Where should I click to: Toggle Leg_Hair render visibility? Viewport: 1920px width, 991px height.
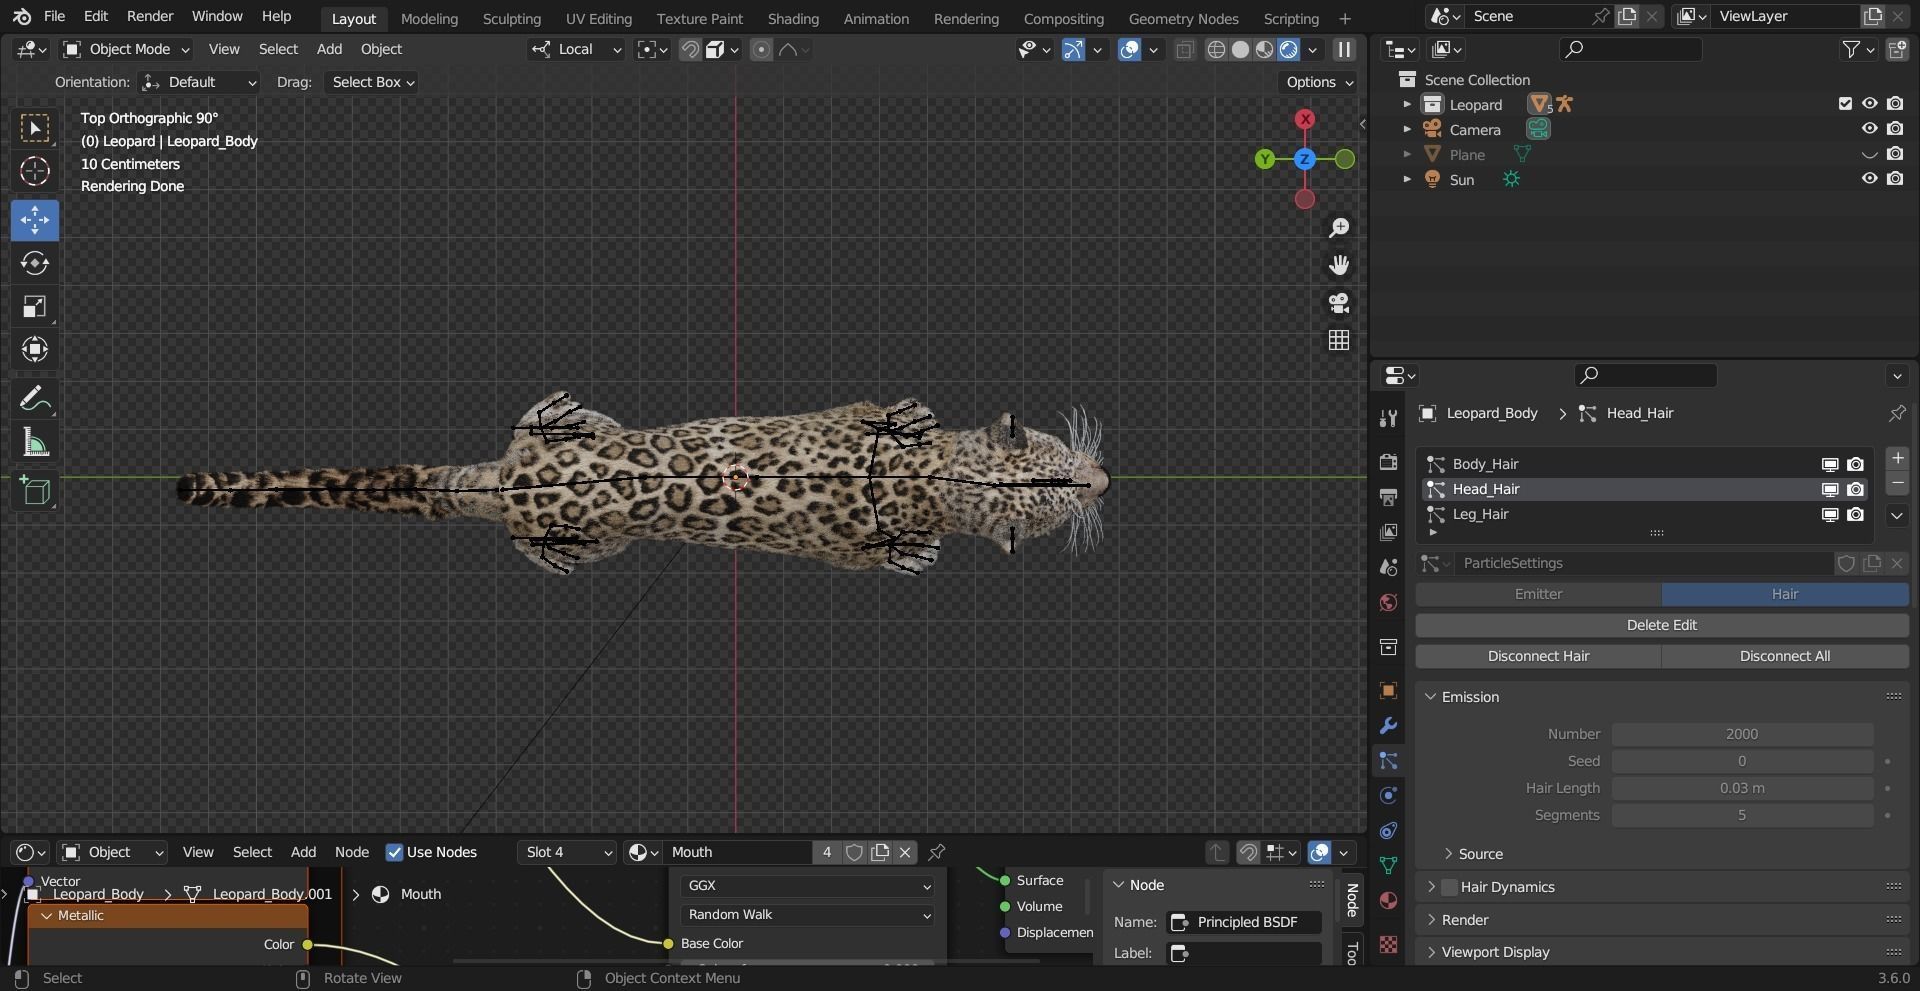[1856, 514]
